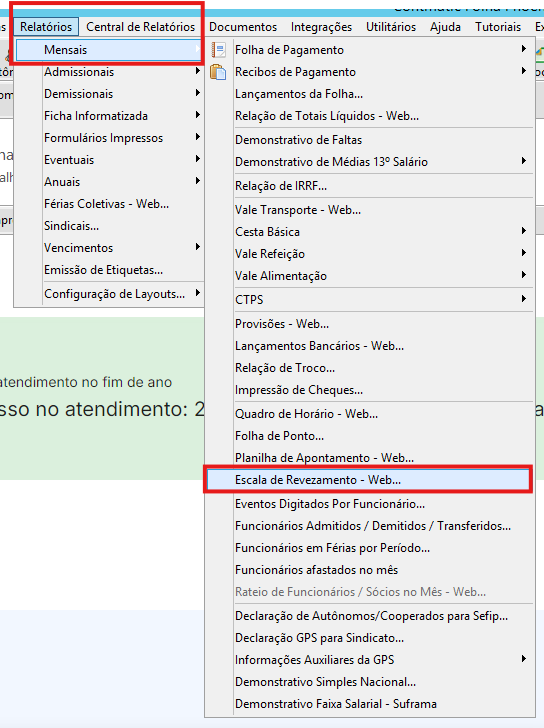The height and width of the screenshot is (728, 544).
Task: Choose Relação de IRRF...
Action: [x=370, y=186]
